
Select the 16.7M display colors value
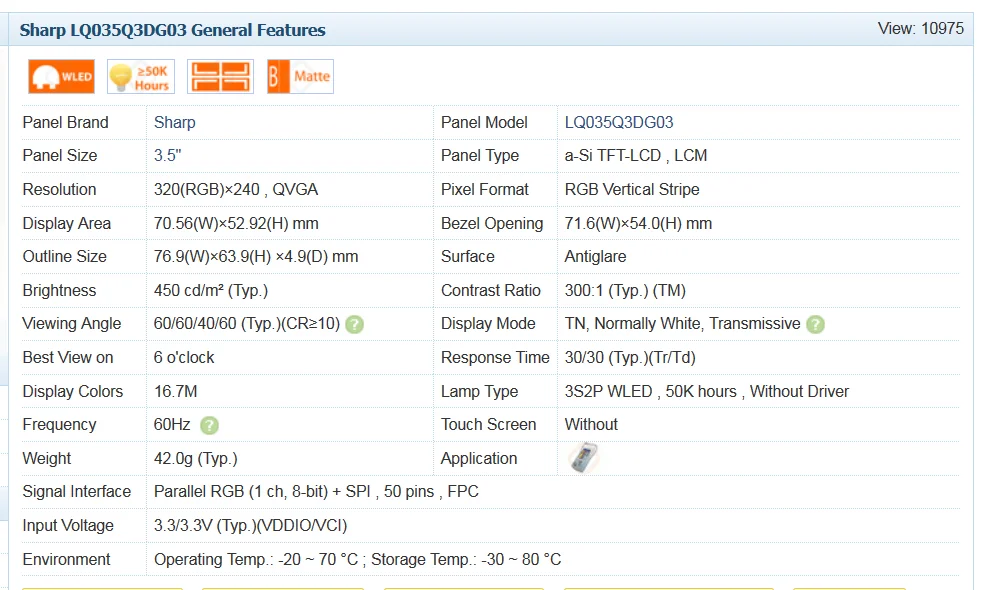click(x=176, y=391)
